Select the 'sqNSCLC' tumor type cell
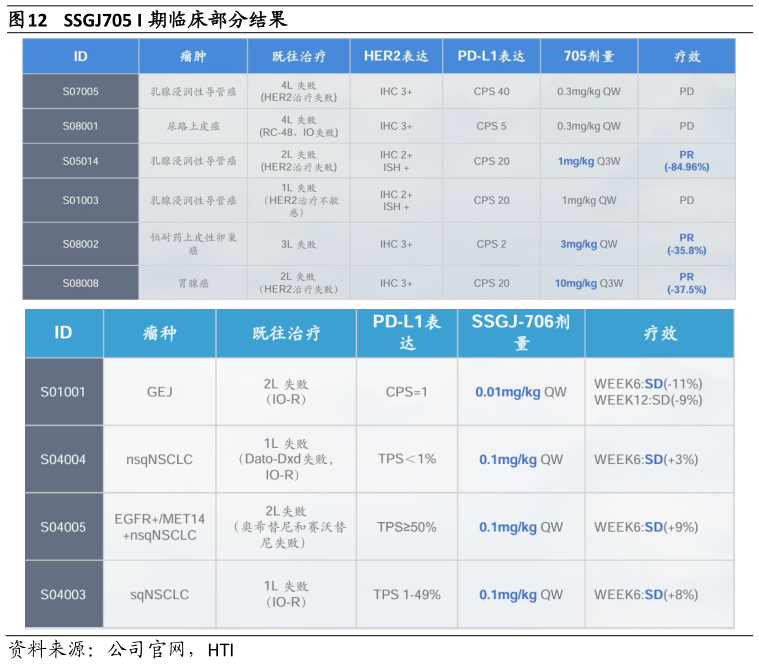 (x=159, y=594)
